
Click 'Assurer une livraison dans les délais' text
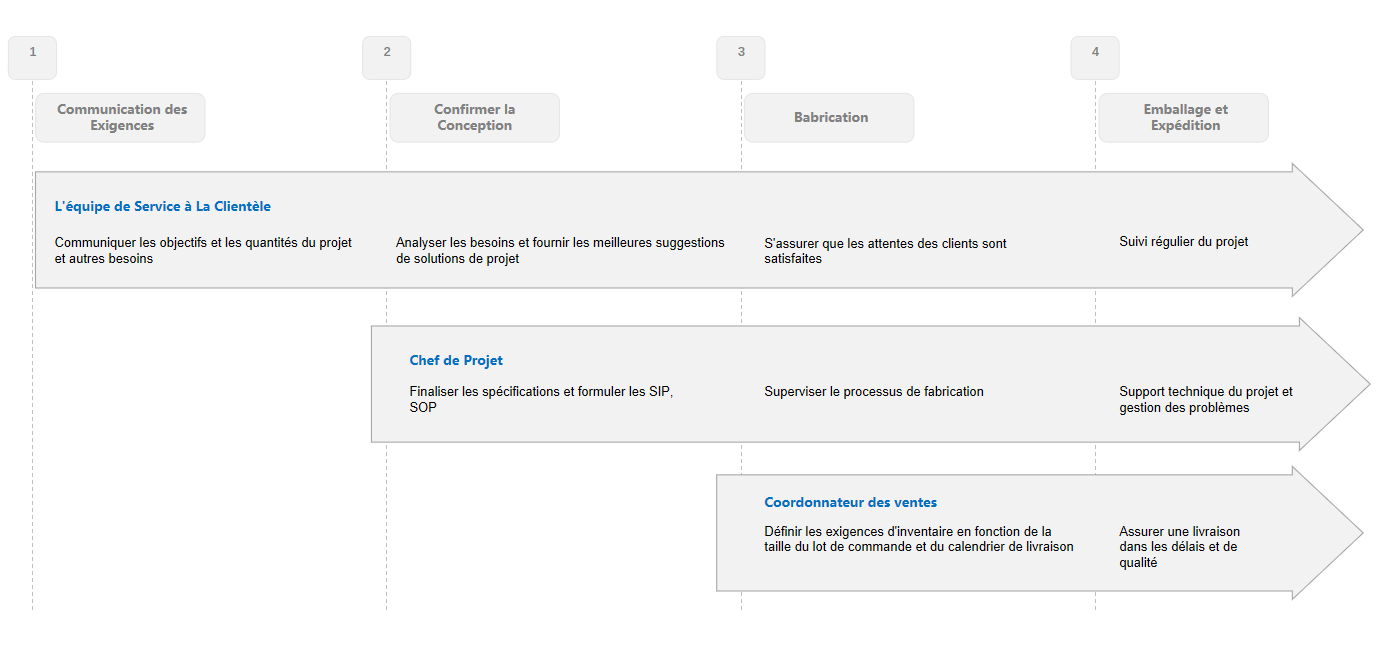click(x=1179, y=547)
